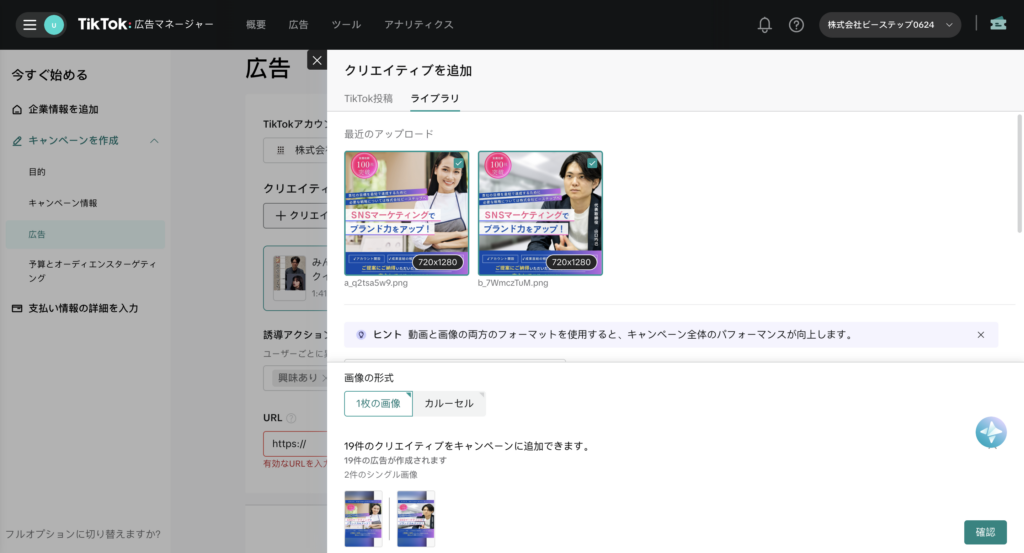The image size is (1024, 553).
Task: Click the URL https:// input field
Action: (295, 444)
